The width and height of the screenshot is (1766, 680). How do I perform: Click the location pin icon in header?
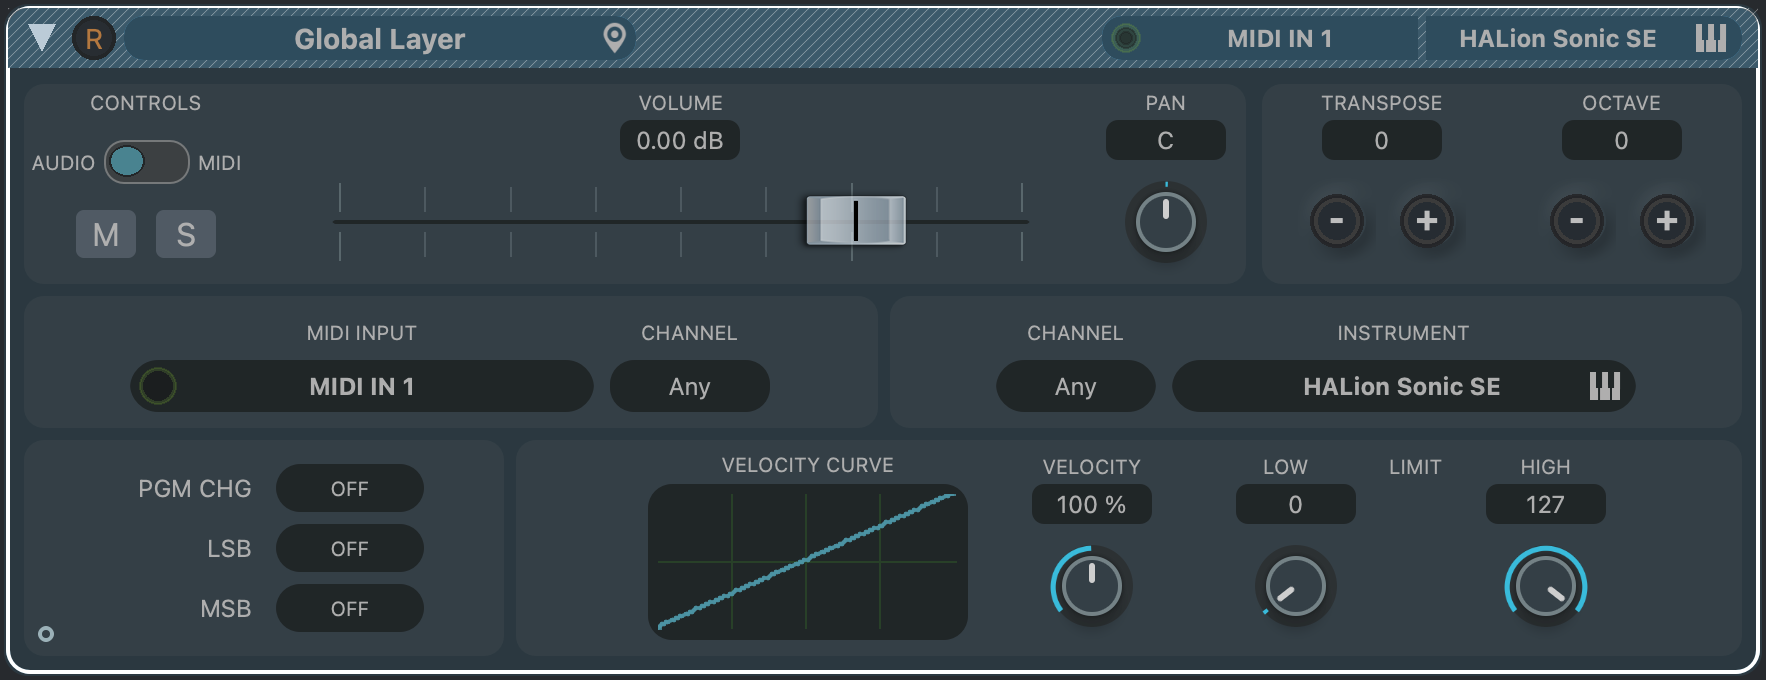(614, 38)
